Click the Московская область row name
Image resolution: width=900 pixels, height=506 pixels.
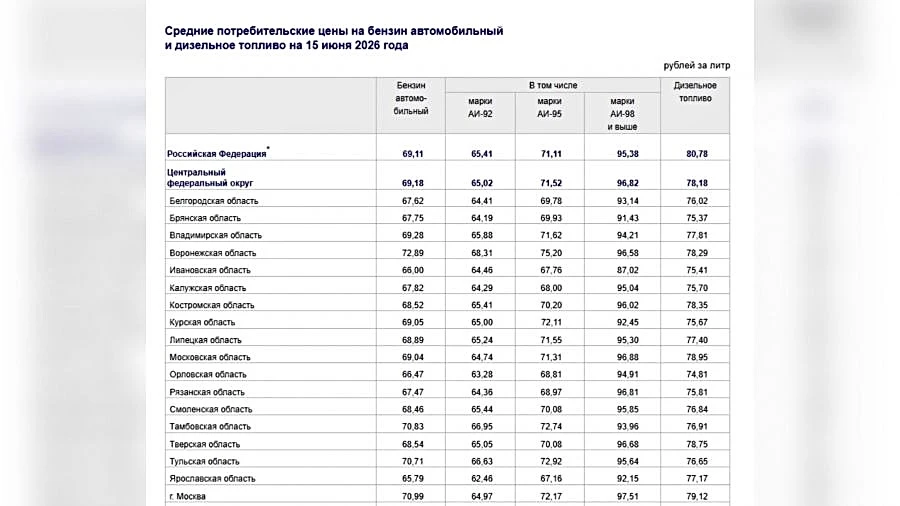pos(210,357)
